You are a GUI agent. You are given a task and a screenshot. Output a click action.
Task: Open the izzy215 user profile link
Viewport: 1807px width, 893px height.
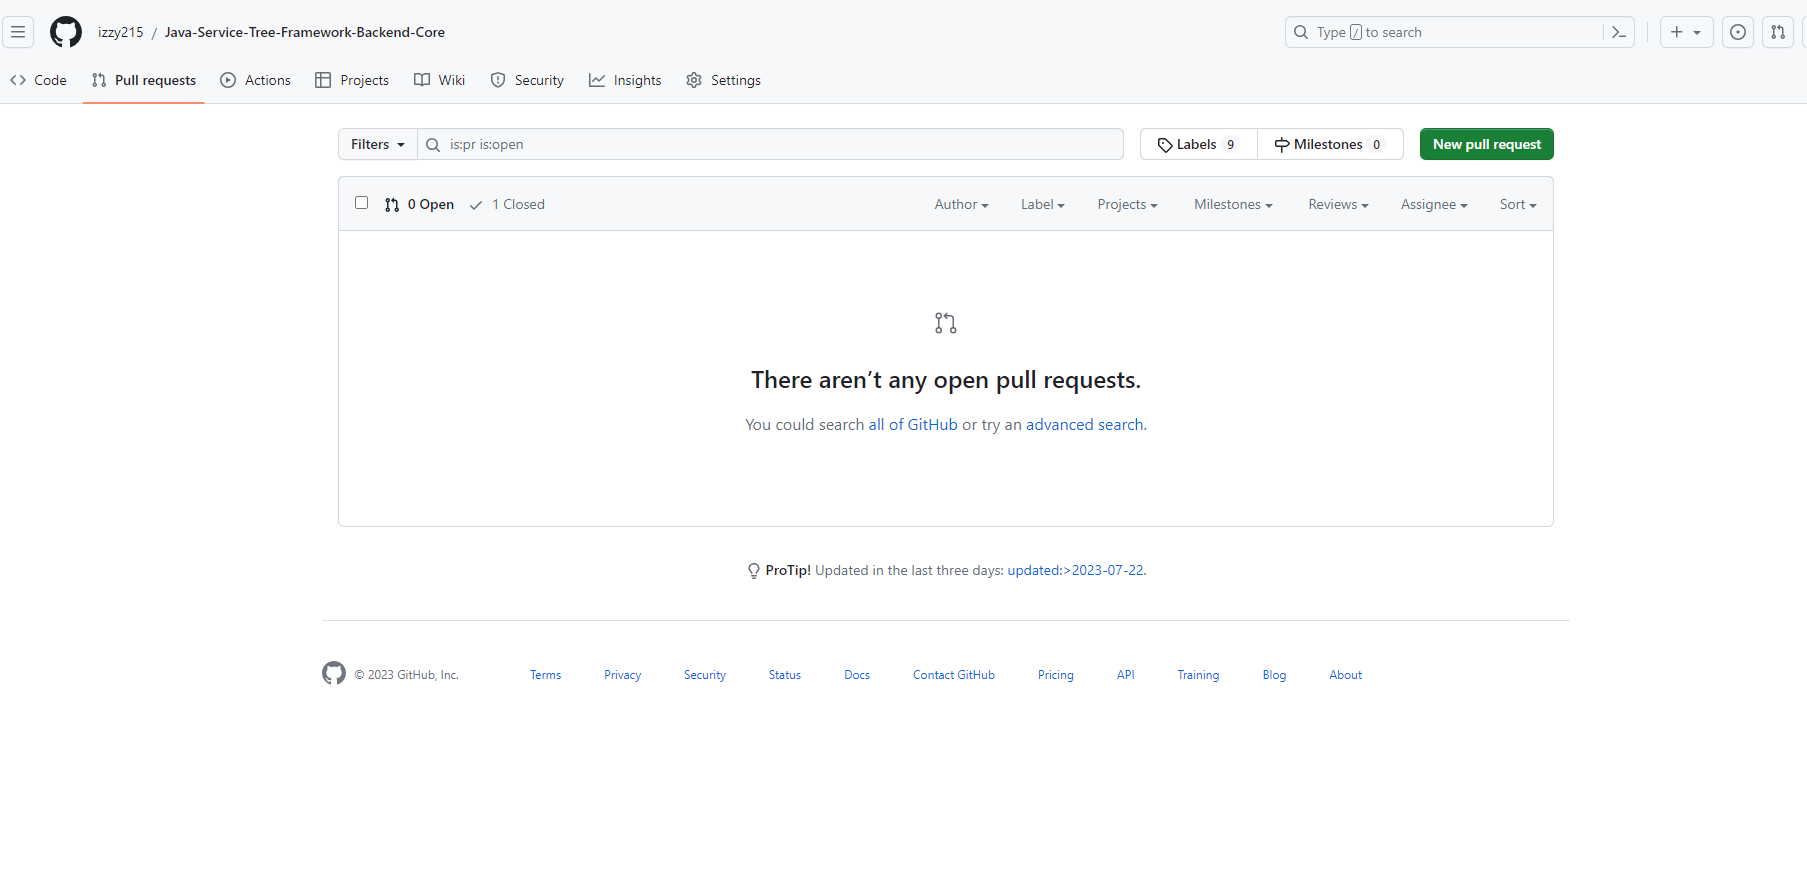121,32
